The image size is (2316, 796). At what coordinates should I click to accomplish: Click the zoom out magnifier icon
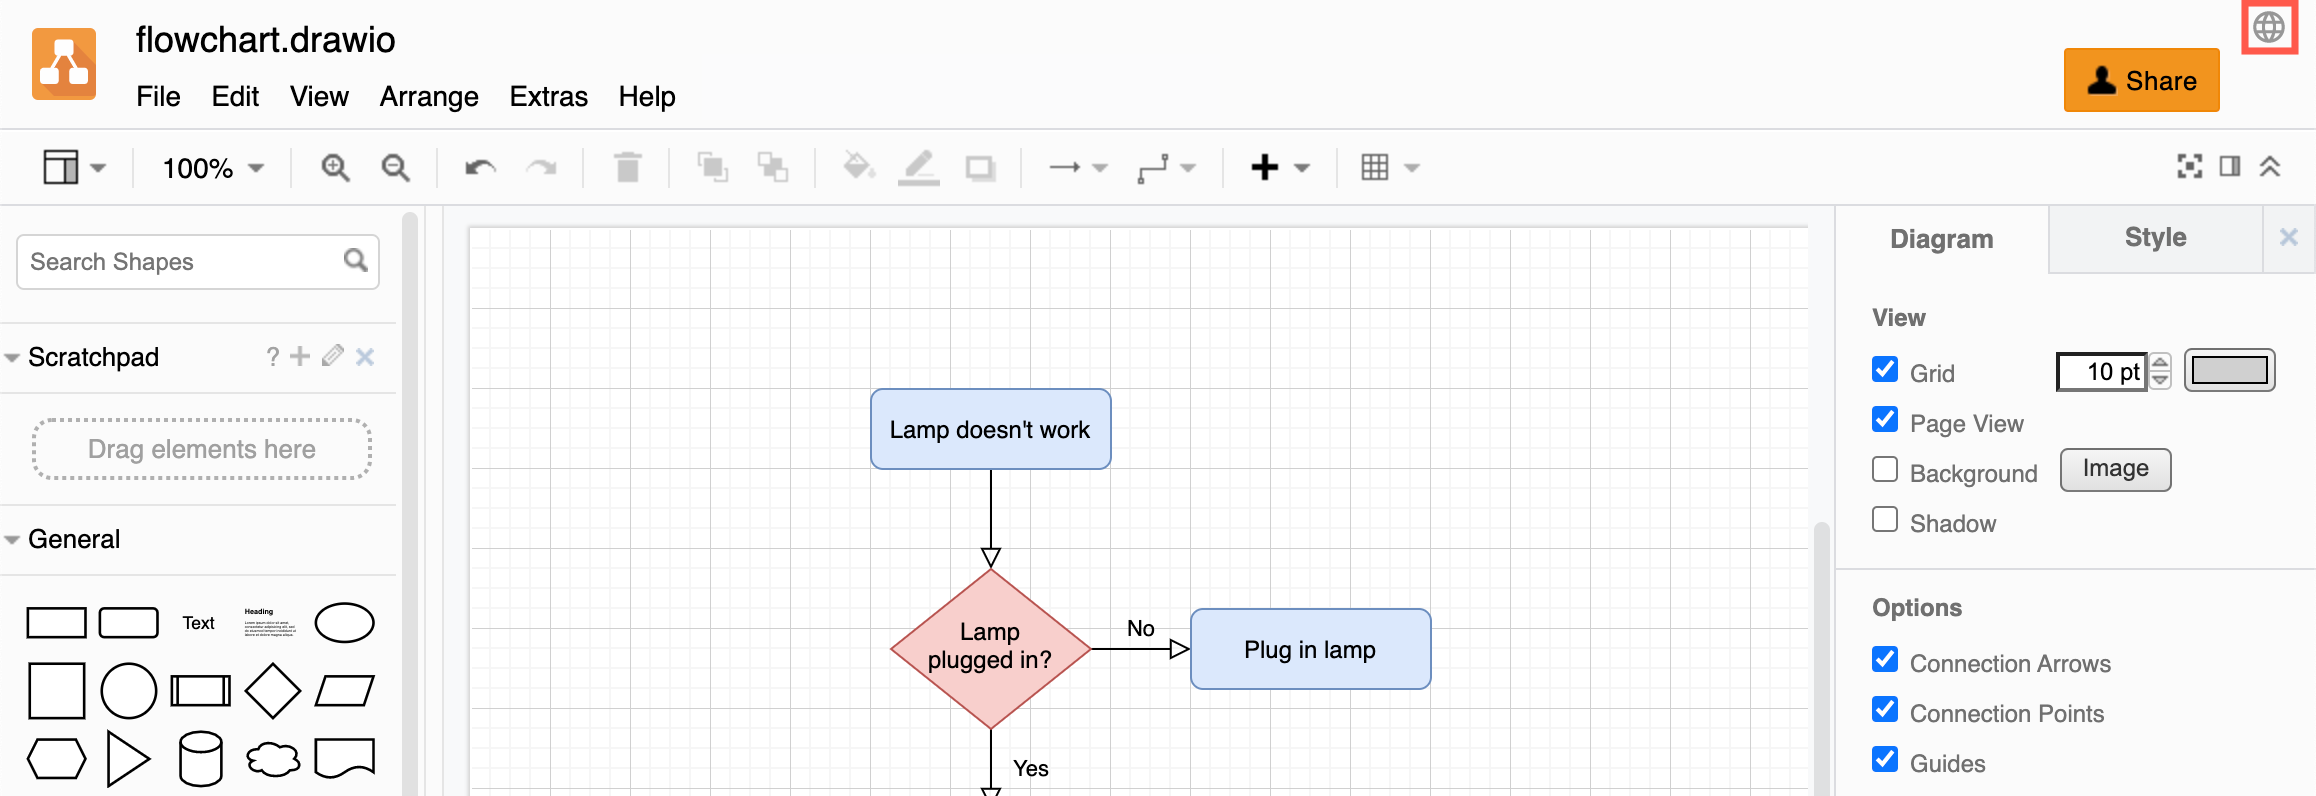tap(396, 168)
